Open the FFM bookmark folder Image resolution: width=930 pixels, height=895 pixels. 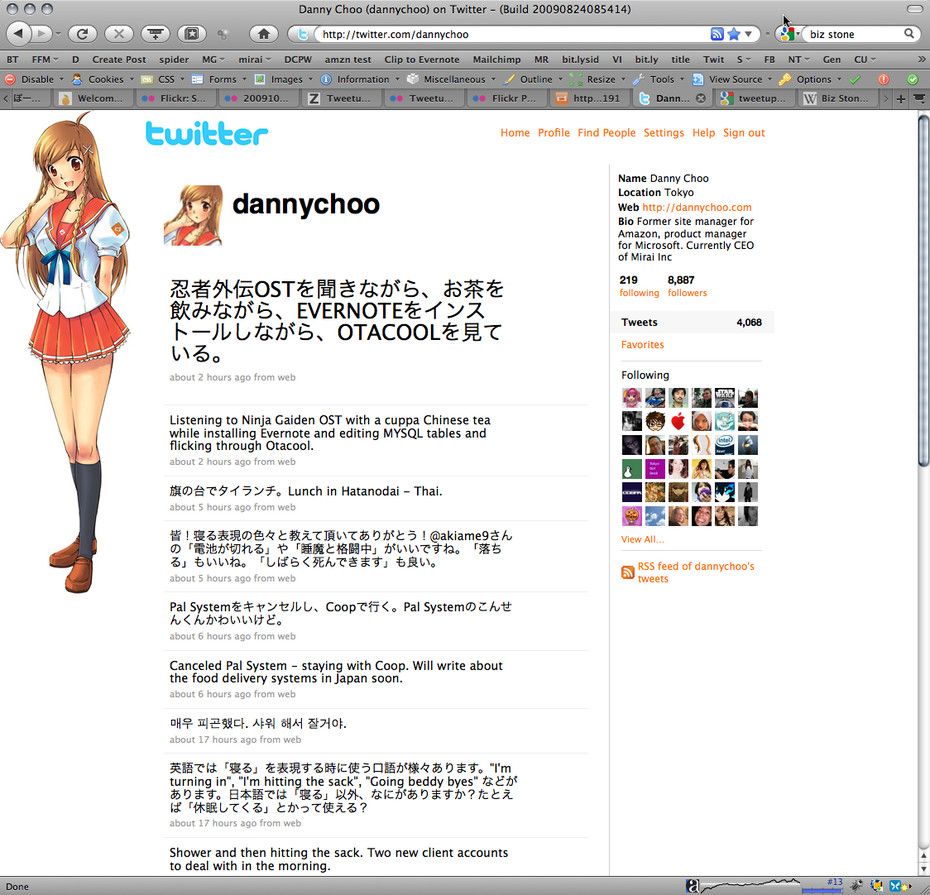point(45,59)
